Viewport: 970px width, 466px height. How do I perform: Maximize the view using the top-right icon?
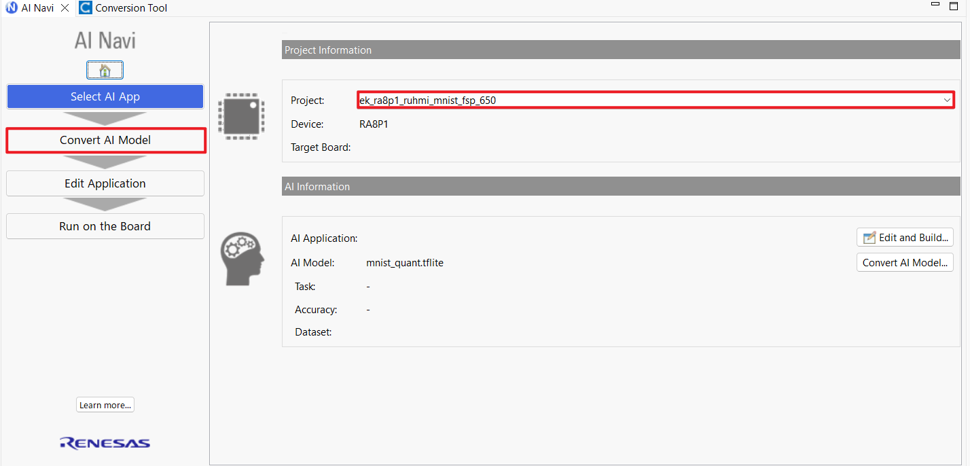[955, 6]
